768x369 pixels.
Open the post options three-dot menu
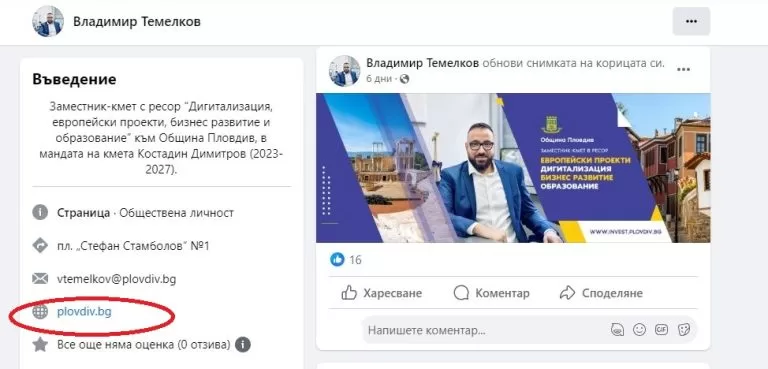[683, 70]
